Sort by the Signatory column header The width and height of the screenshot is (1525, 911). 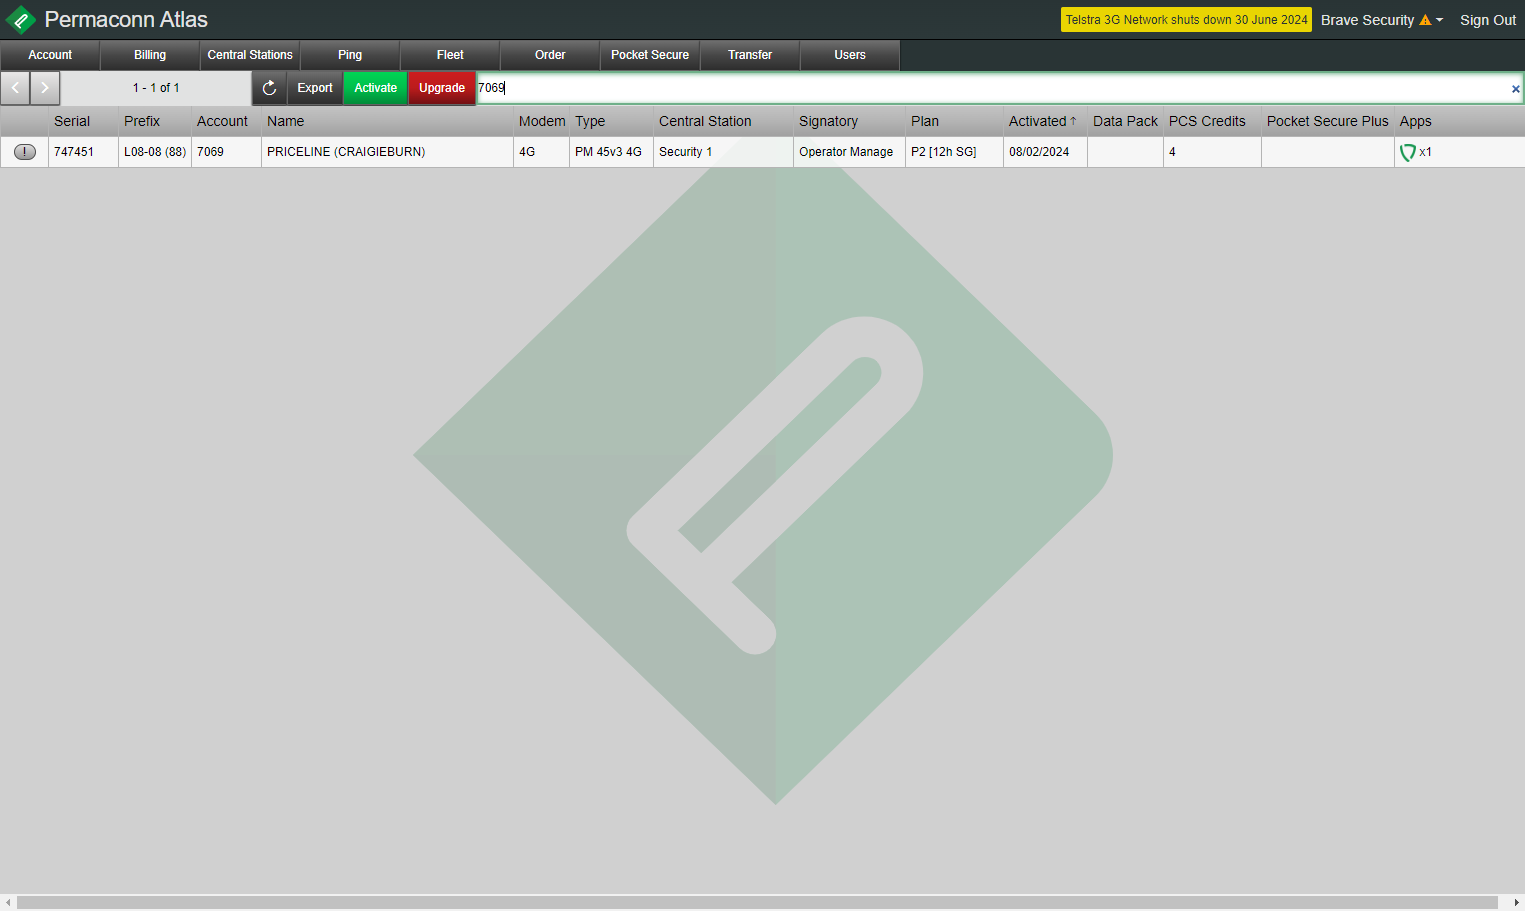click(x=849, y=121)
